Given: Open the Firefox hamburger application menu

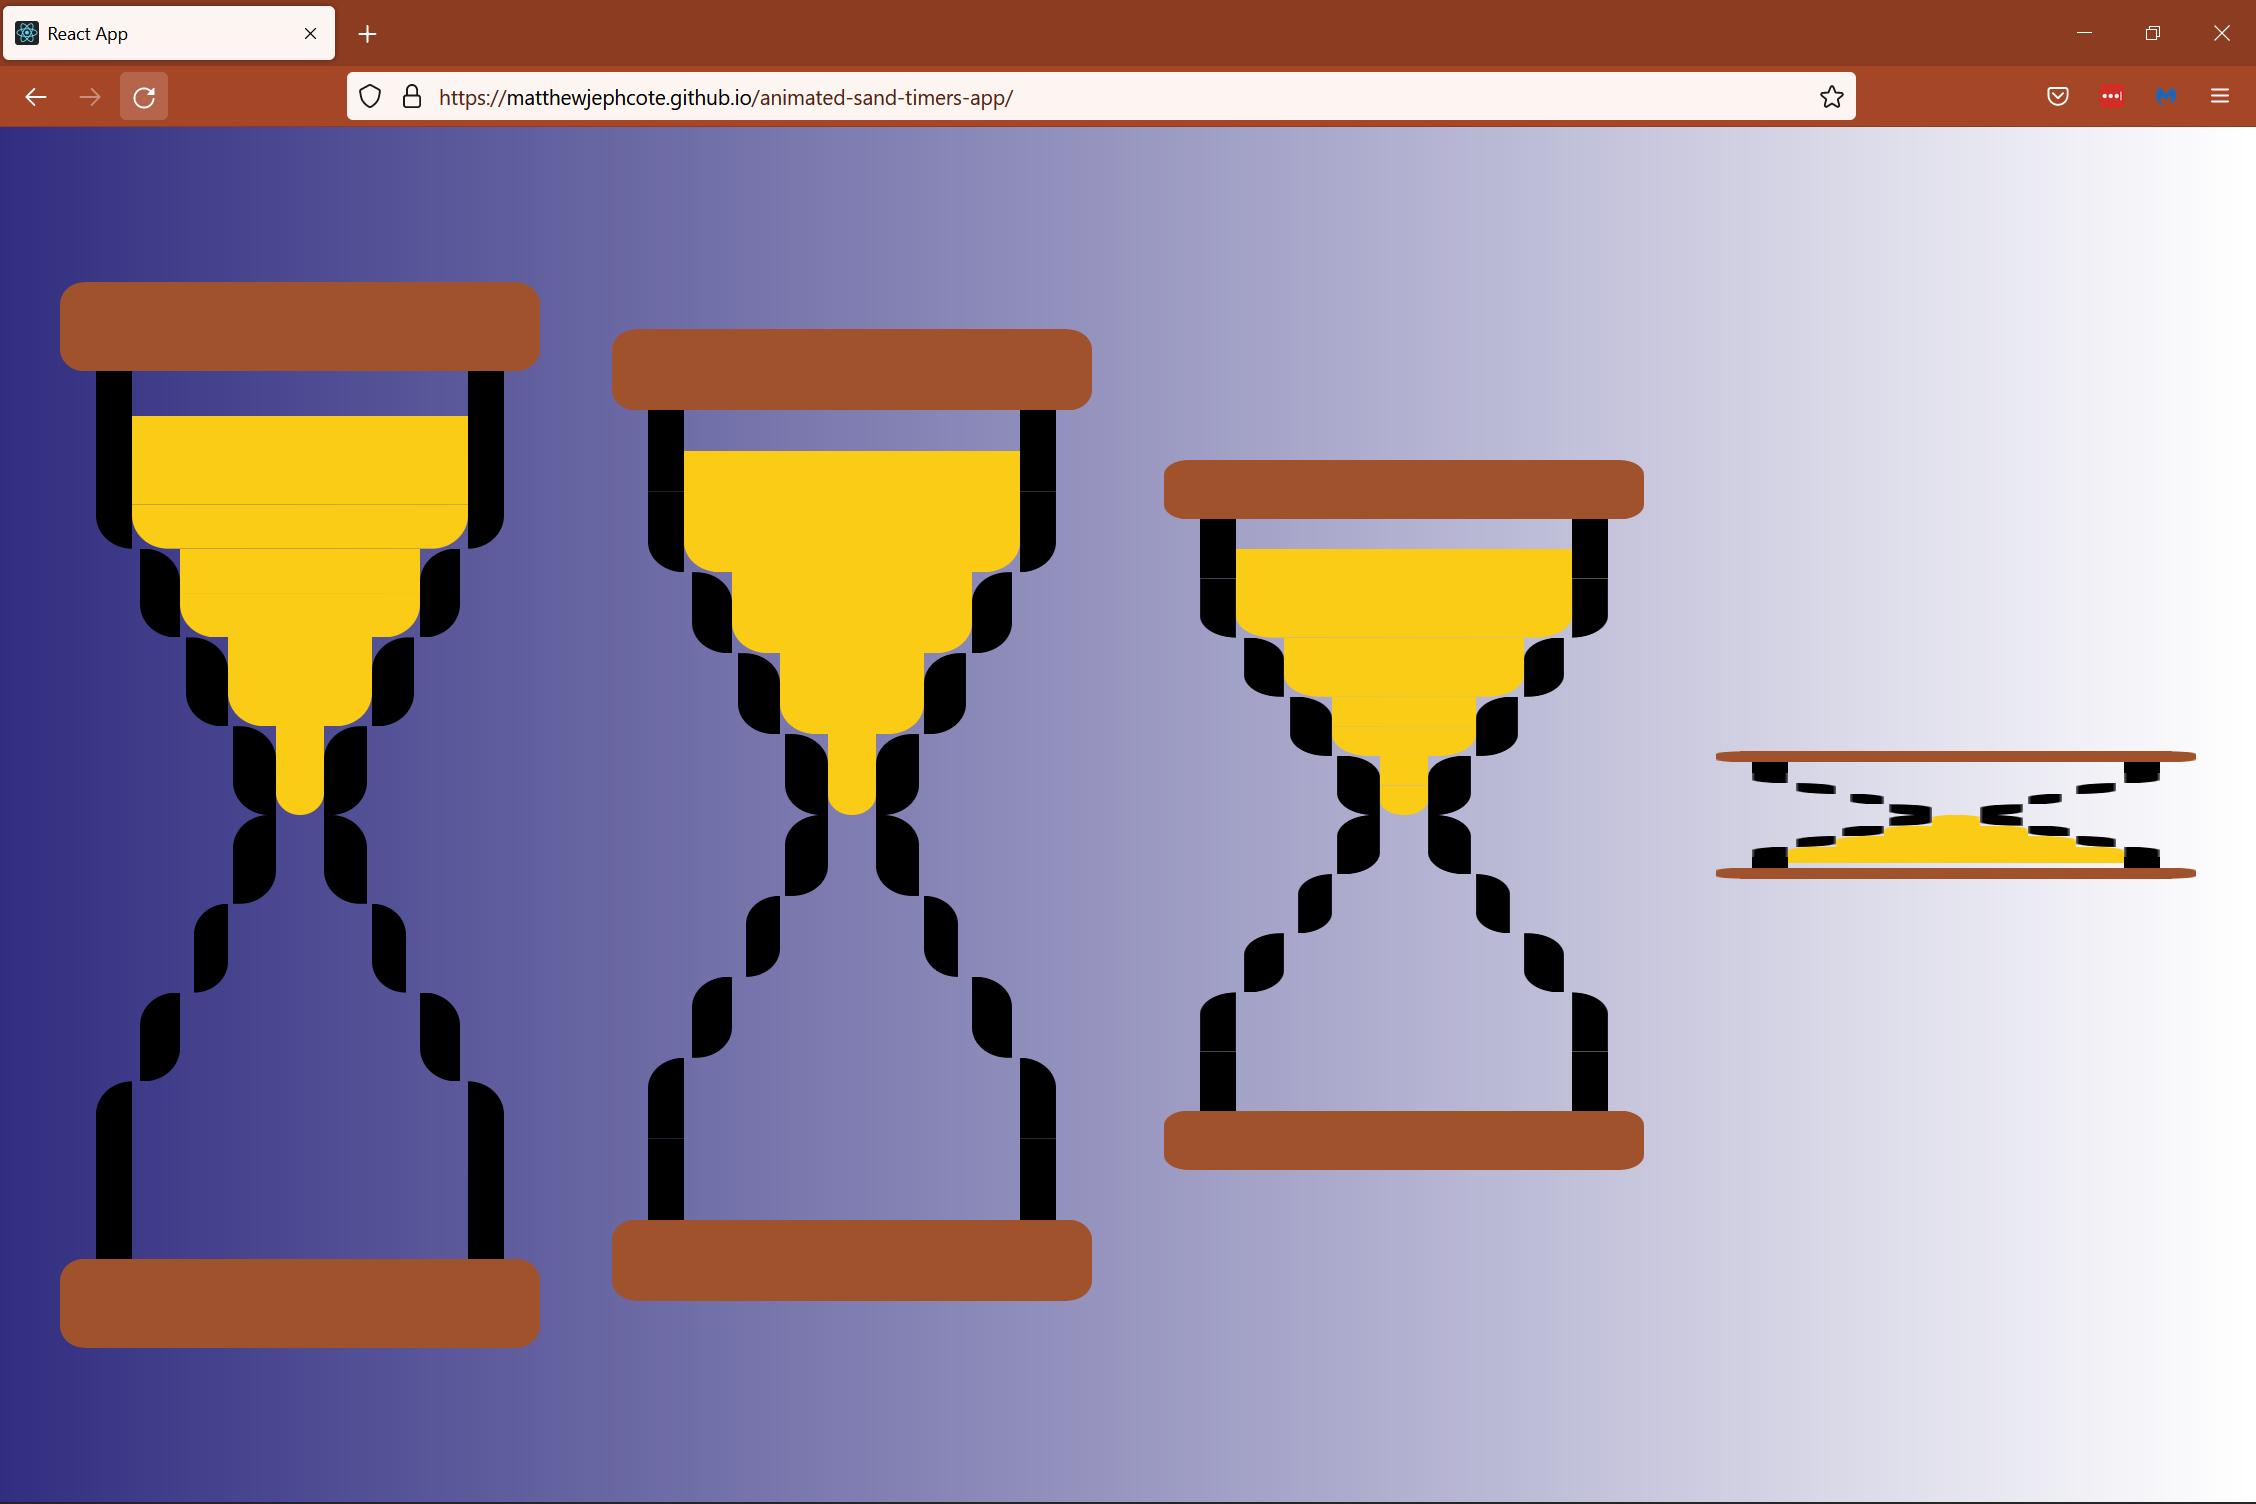Looking at the screenshot, I should 2220,97.
